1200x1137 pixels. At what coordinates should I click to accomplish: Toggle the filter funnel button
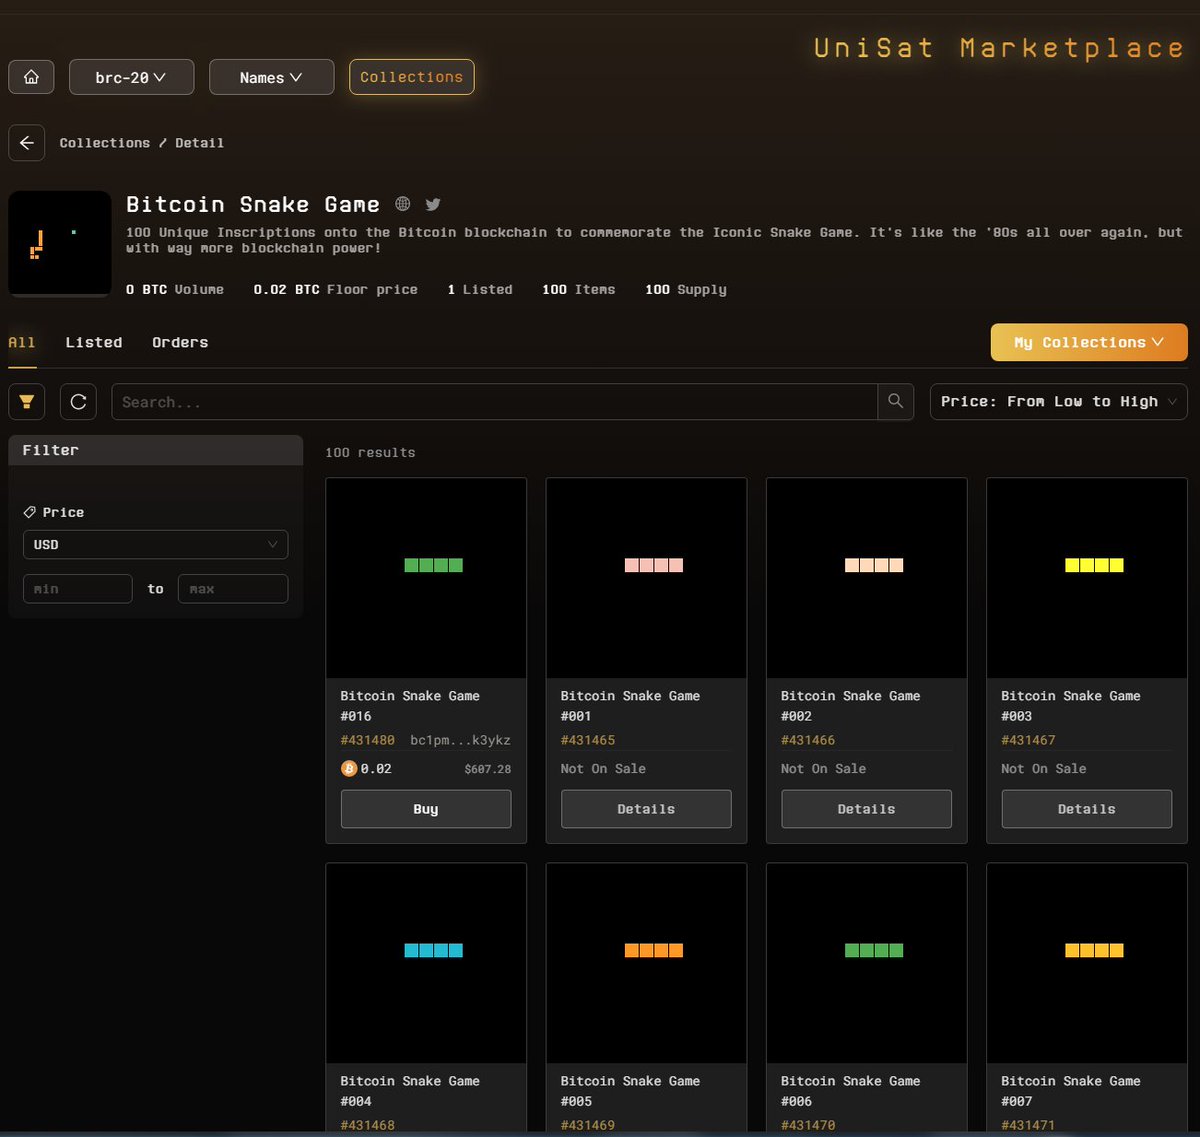(x=27, y=402)
